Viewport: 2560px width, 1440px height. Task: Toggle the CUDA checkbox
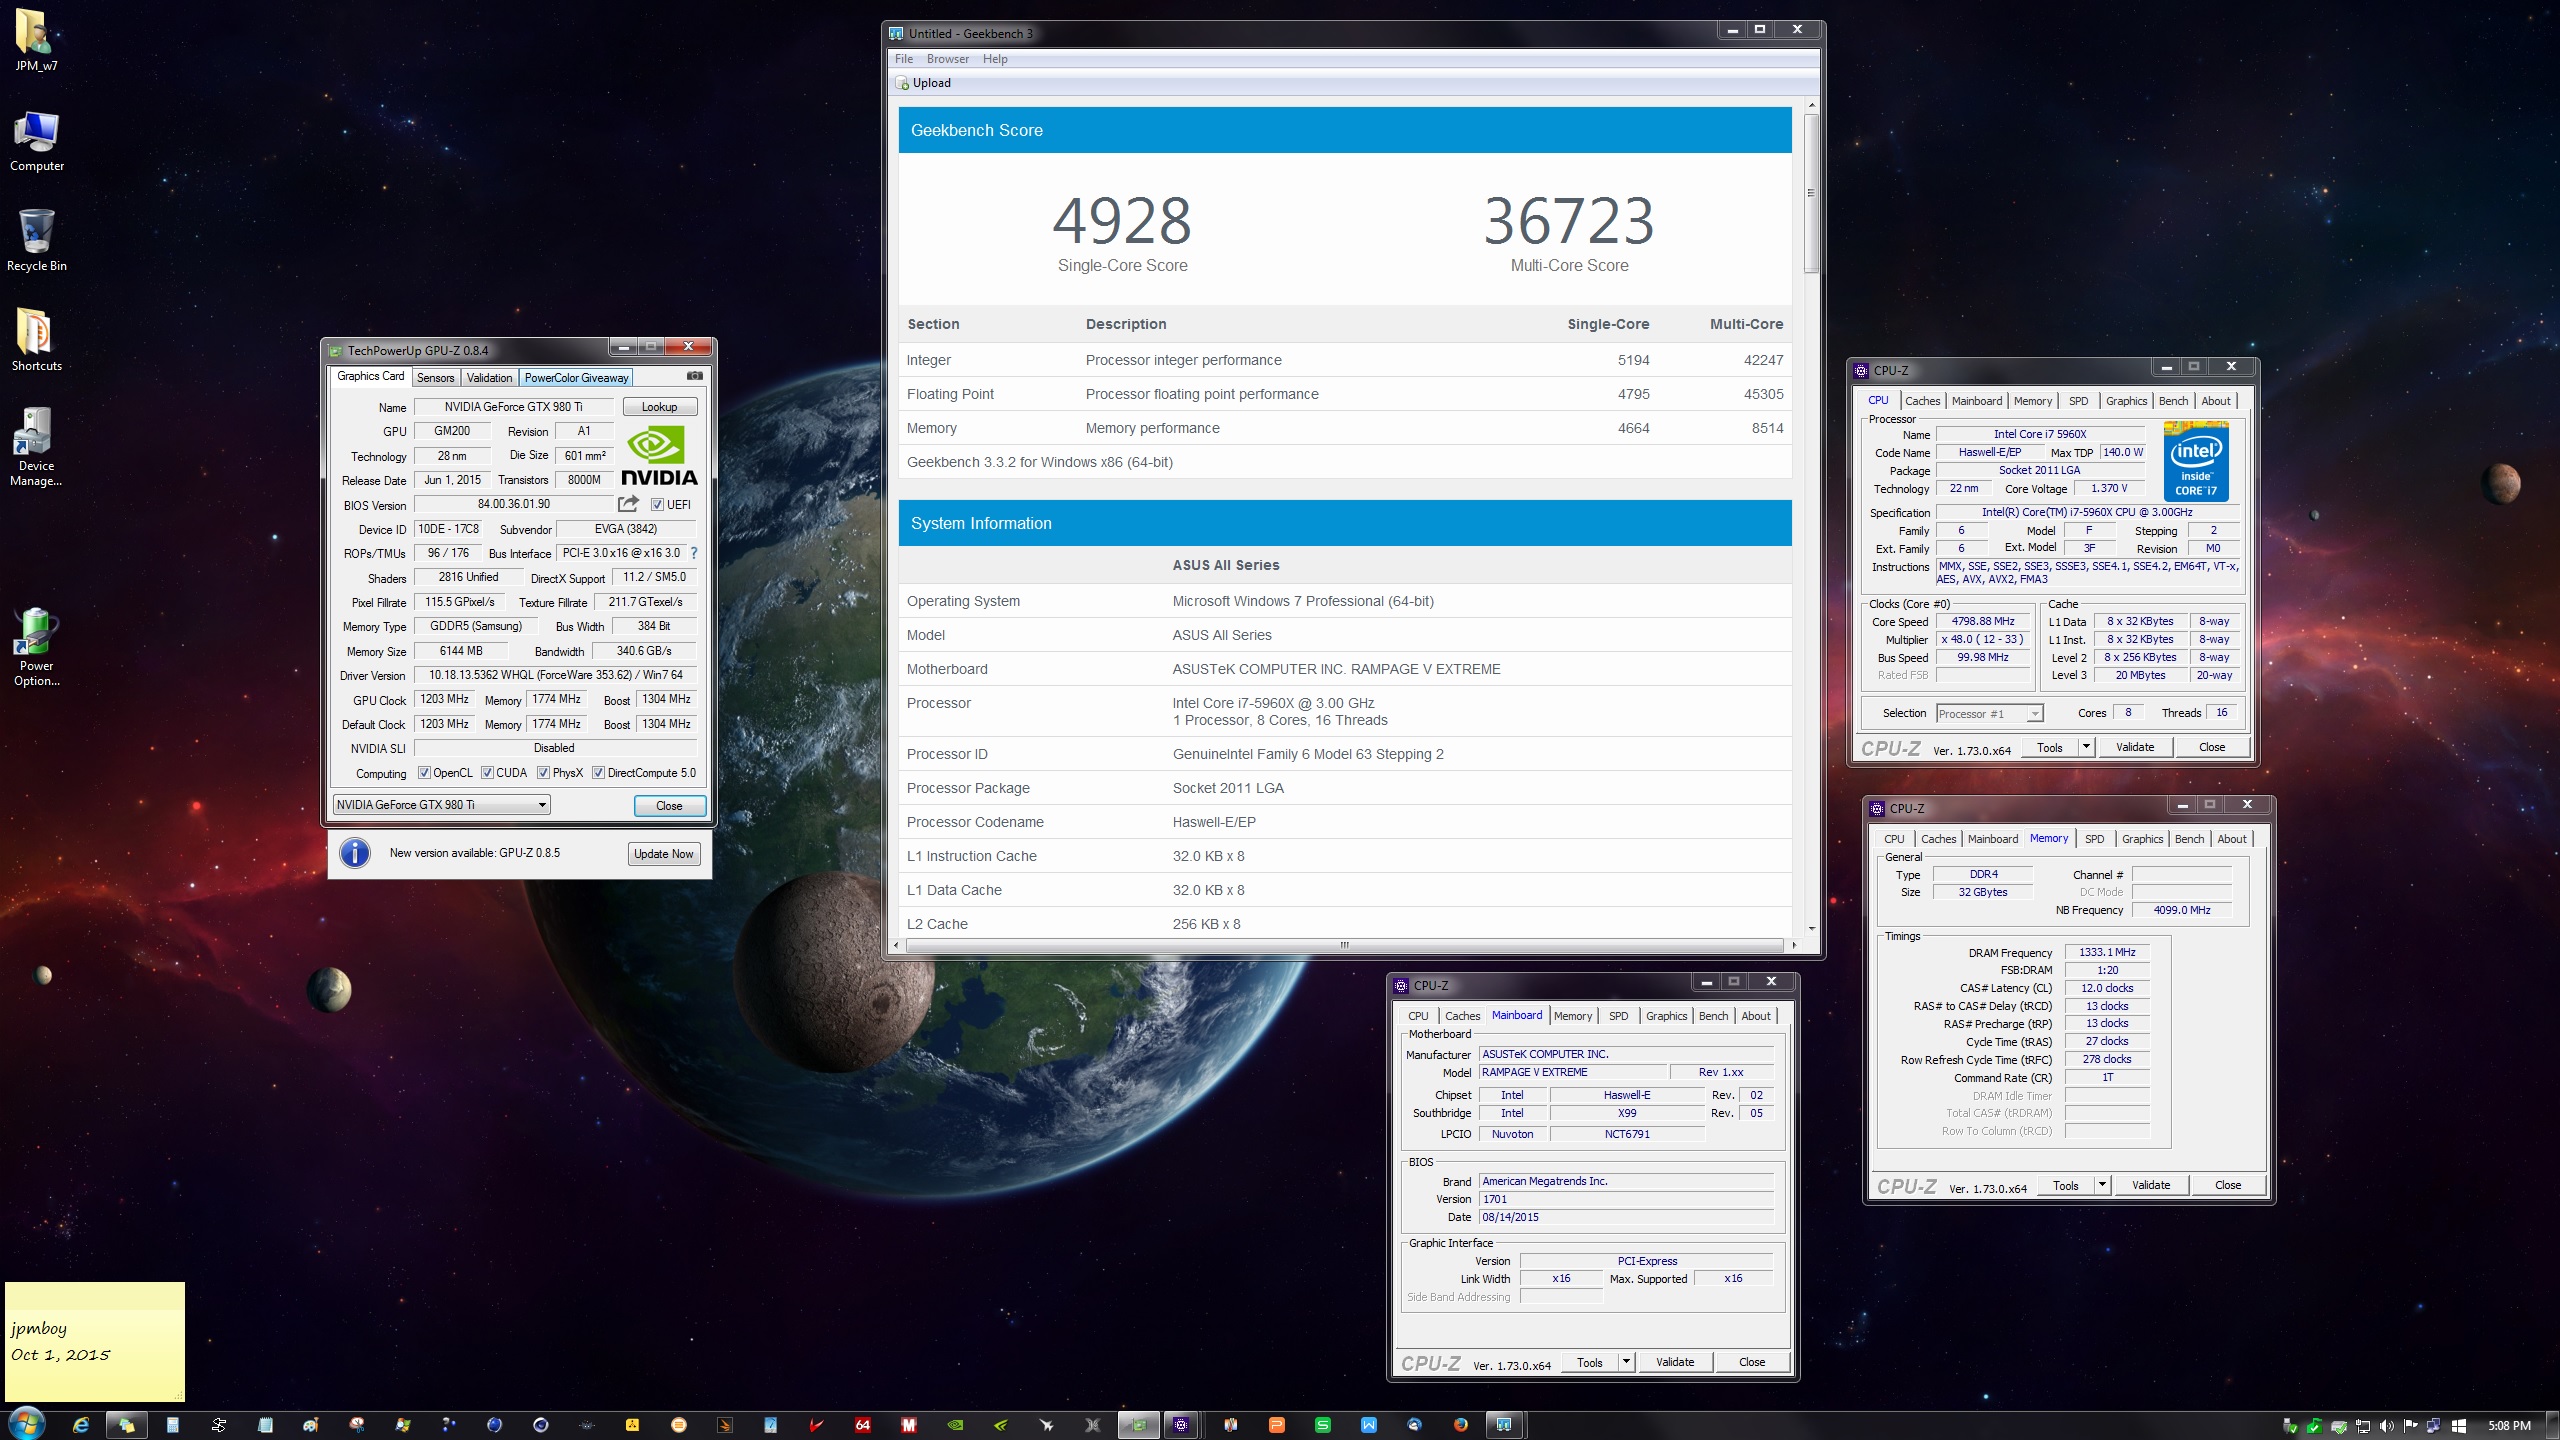pyautogui.click(x=487, y=773)
